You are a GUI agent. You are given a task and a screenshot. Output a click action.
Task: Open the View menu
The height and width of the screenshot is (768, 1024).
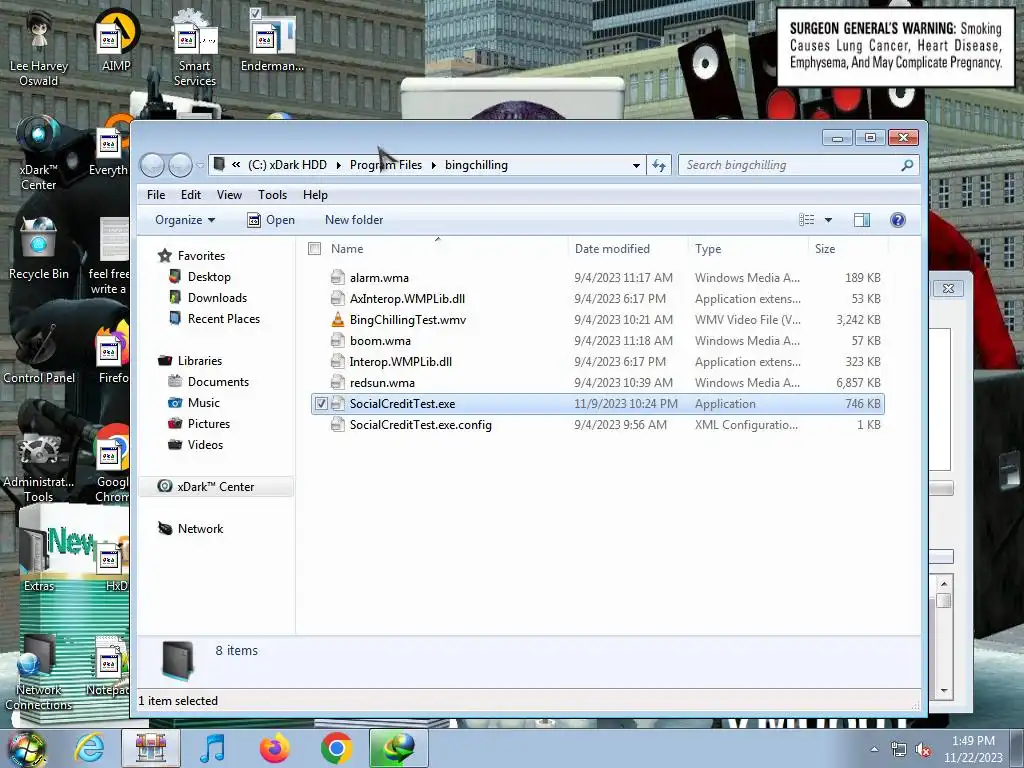(229, 195)
